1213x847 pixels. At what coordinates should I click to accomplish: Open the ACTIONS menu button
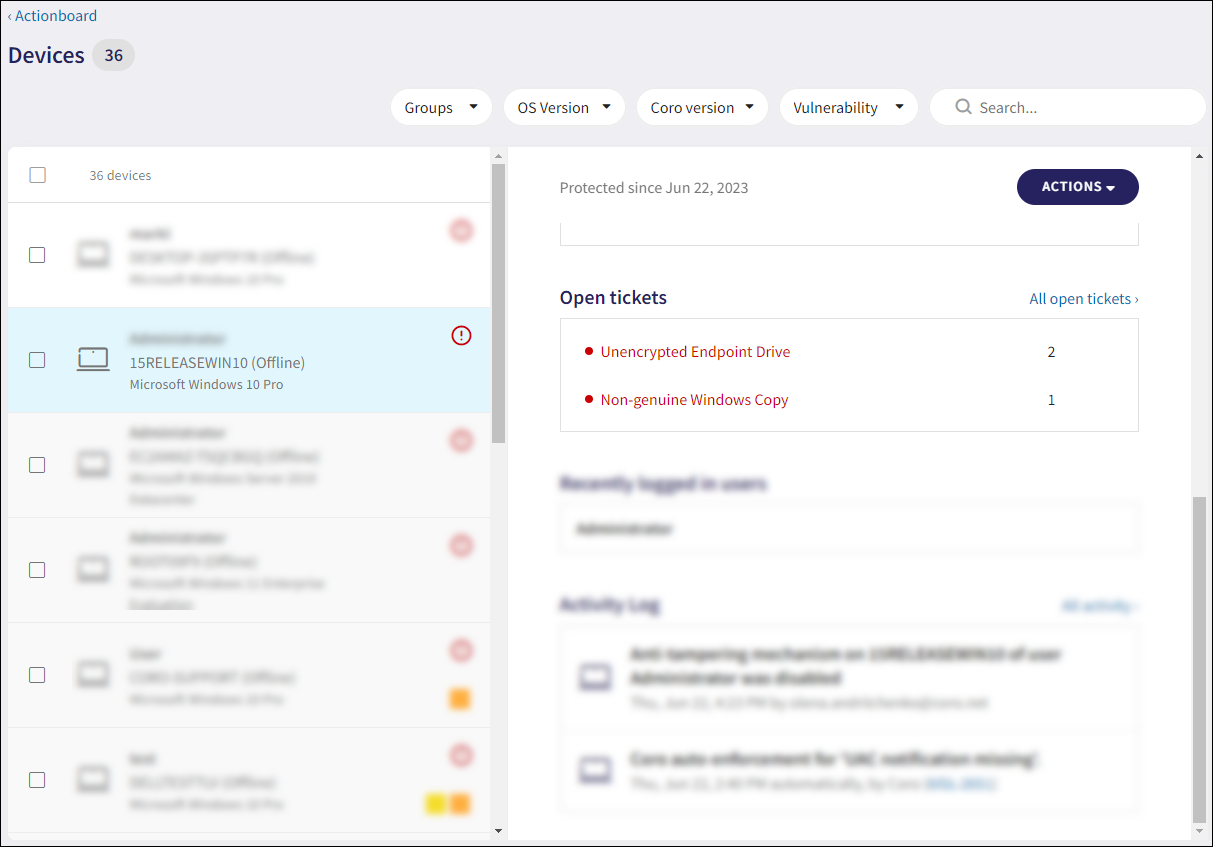1077,187
